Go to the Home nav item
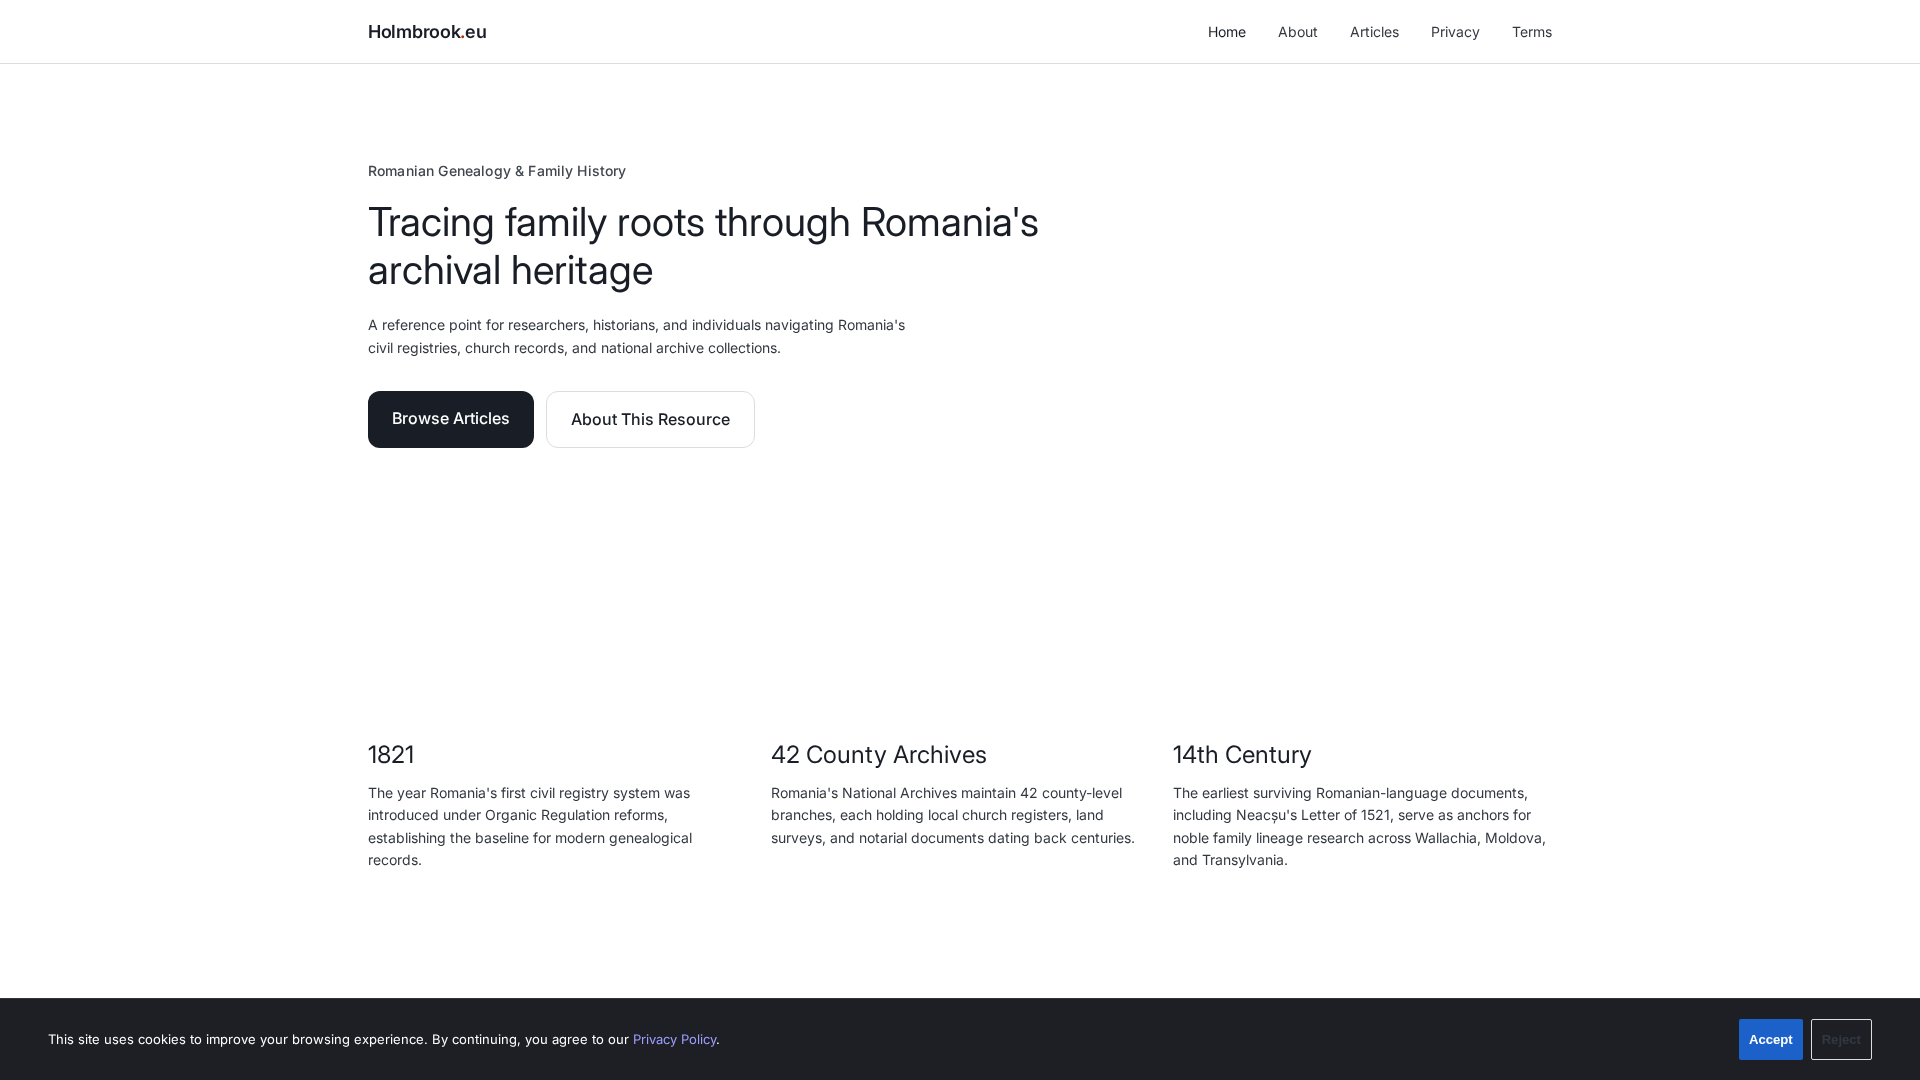Viewport: 1920px width, 1080px height. pos(1226,32)
